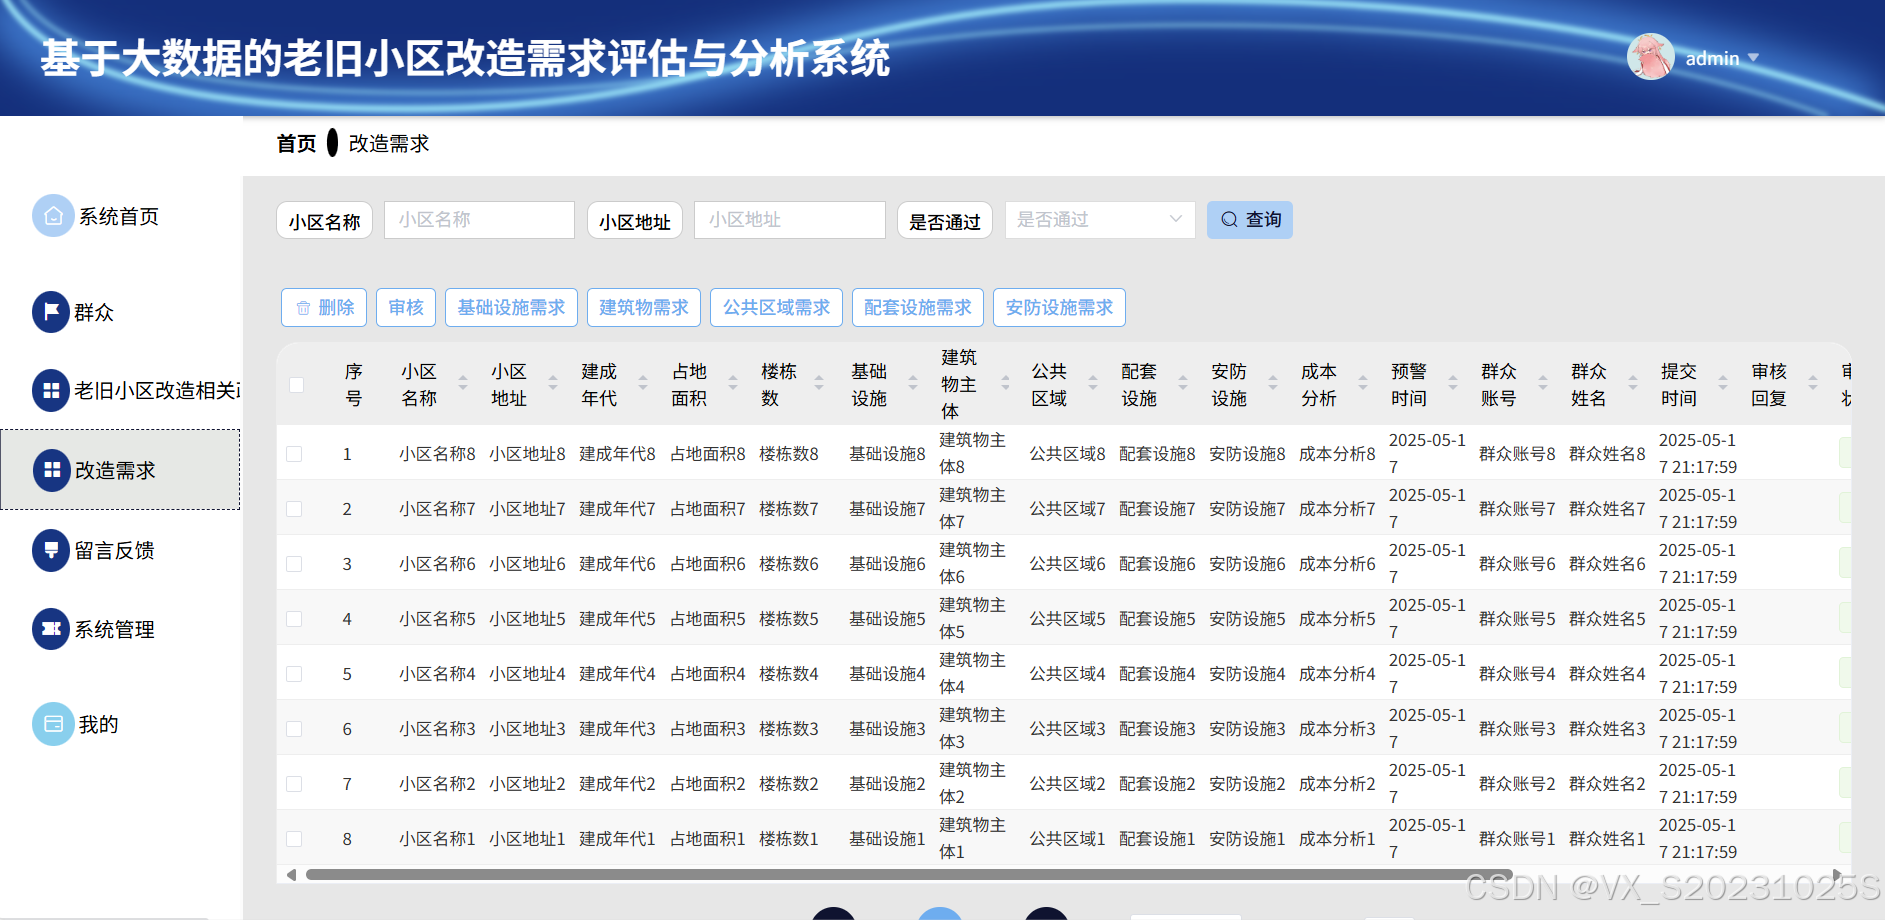Click the 配套设施需求 button
1885x920 pixels.
pos(918,308)
